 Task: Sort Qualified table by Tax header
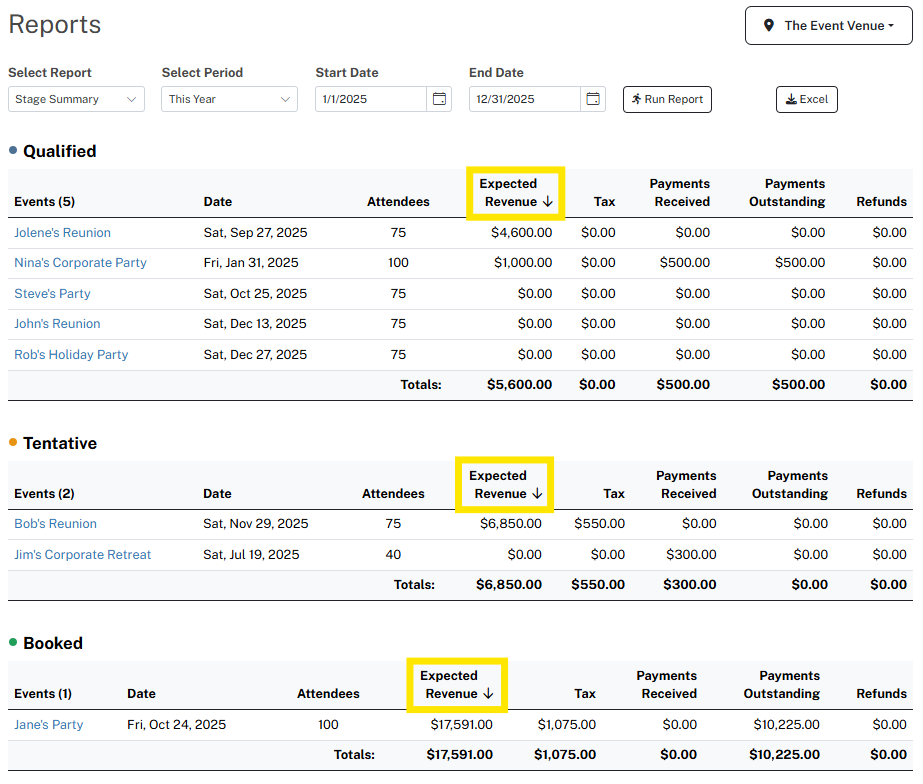[605, 202]
